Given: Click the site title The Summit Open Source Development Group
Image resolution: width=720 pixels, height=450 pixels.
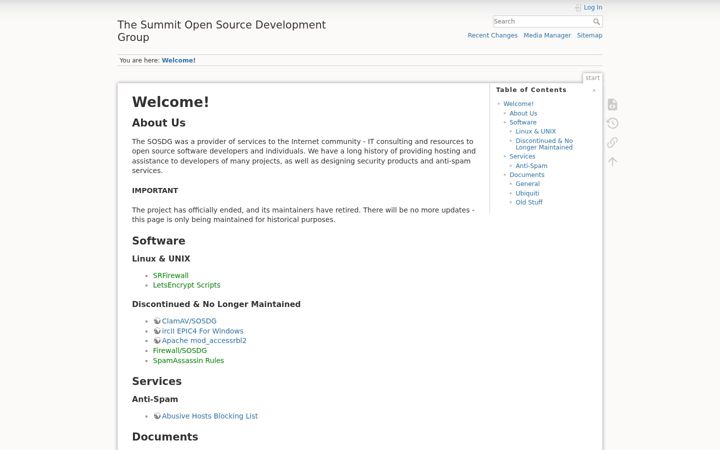Looking at the screenshot, I should pyautogui.click(x=221, y=31).
